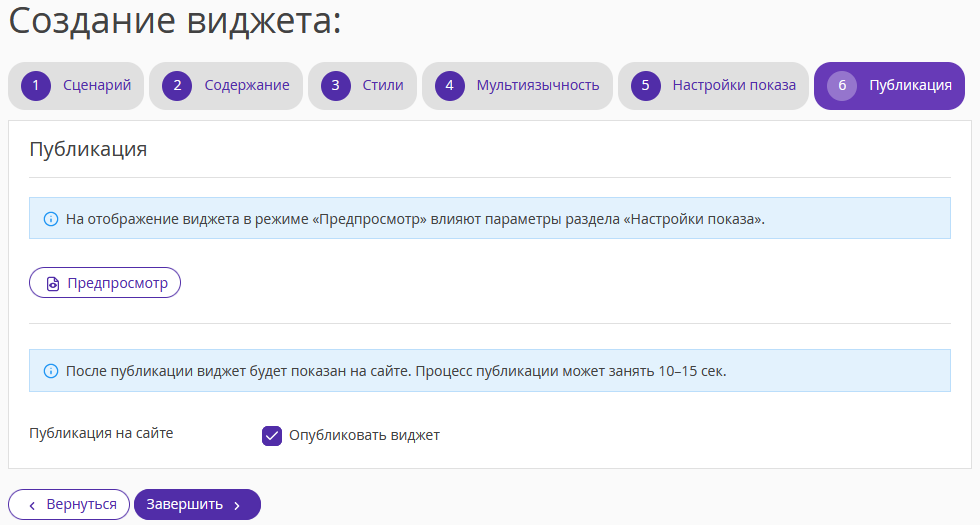Switch to step 3 Стили tab
This screenshot has width=980, height=525.
362,86
